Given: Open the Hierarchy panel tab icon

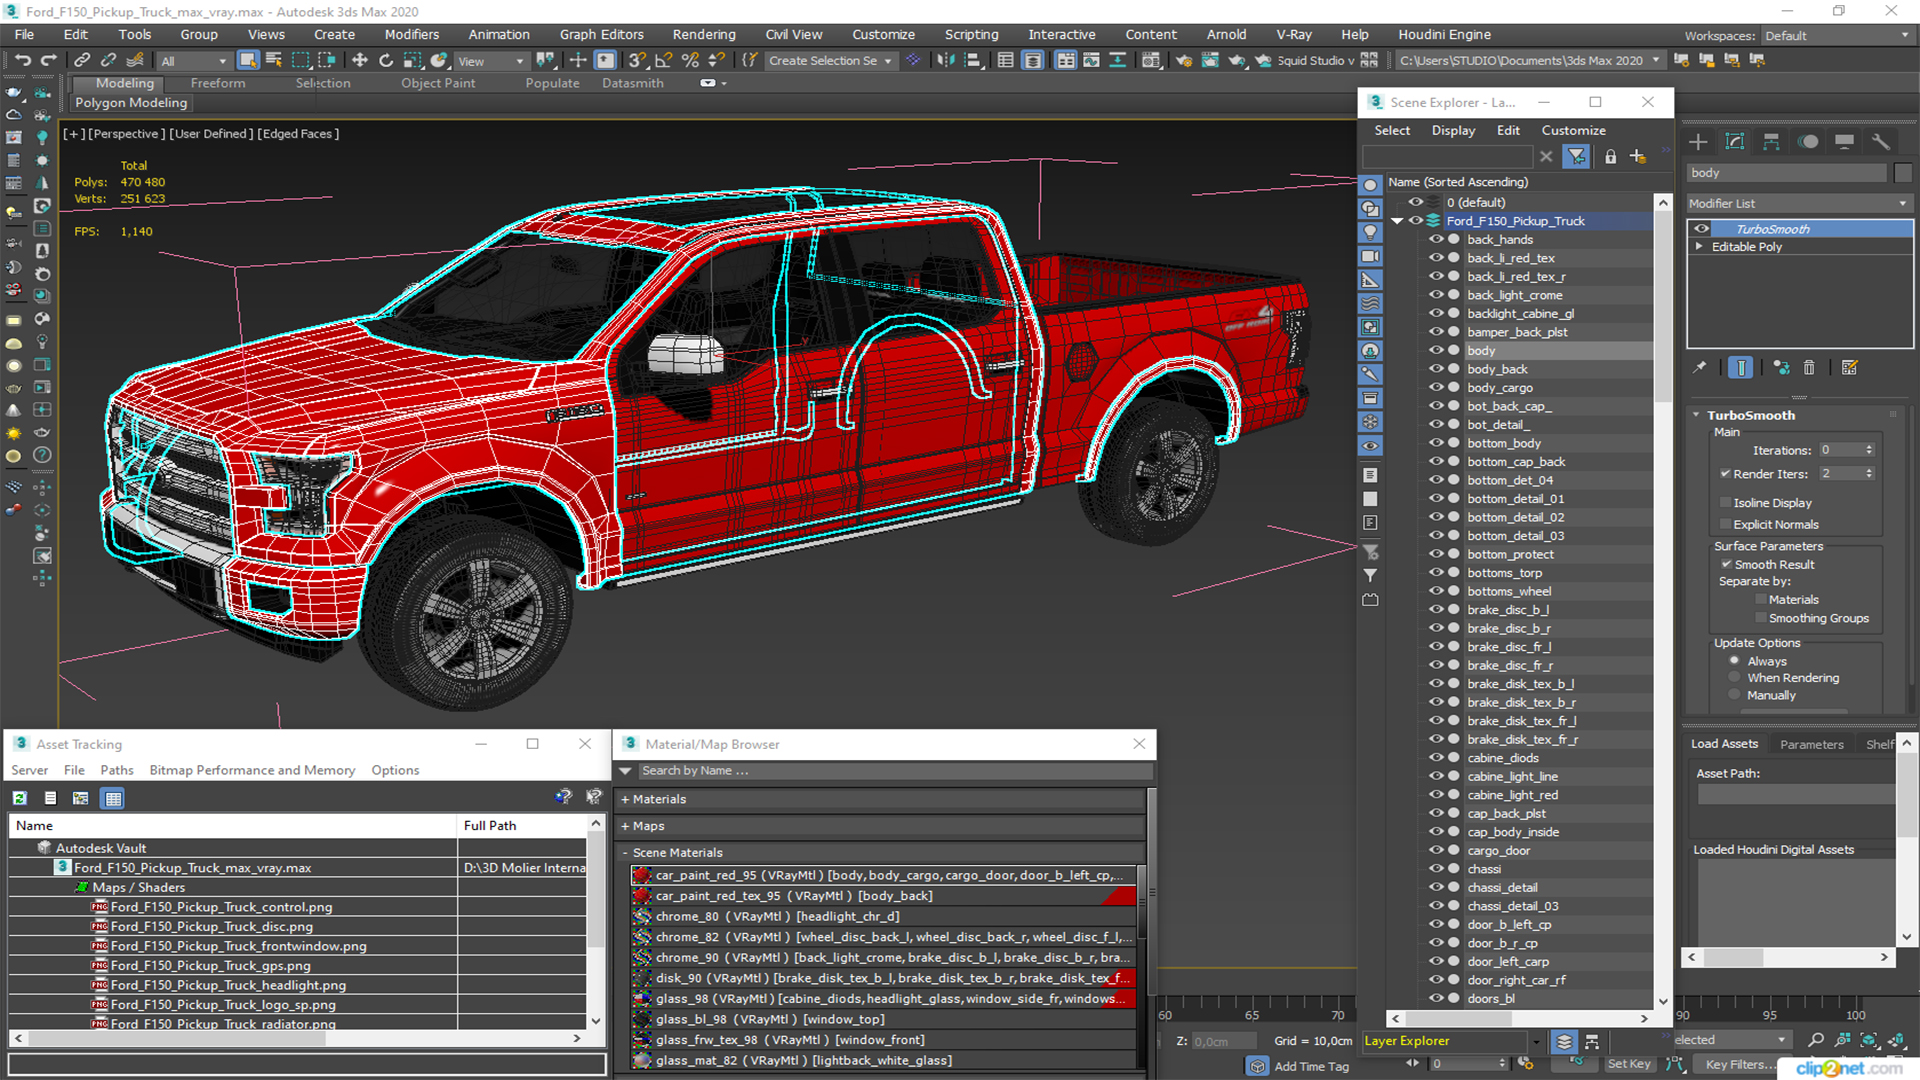Looking at the screenshot, I should (1771, 142).
